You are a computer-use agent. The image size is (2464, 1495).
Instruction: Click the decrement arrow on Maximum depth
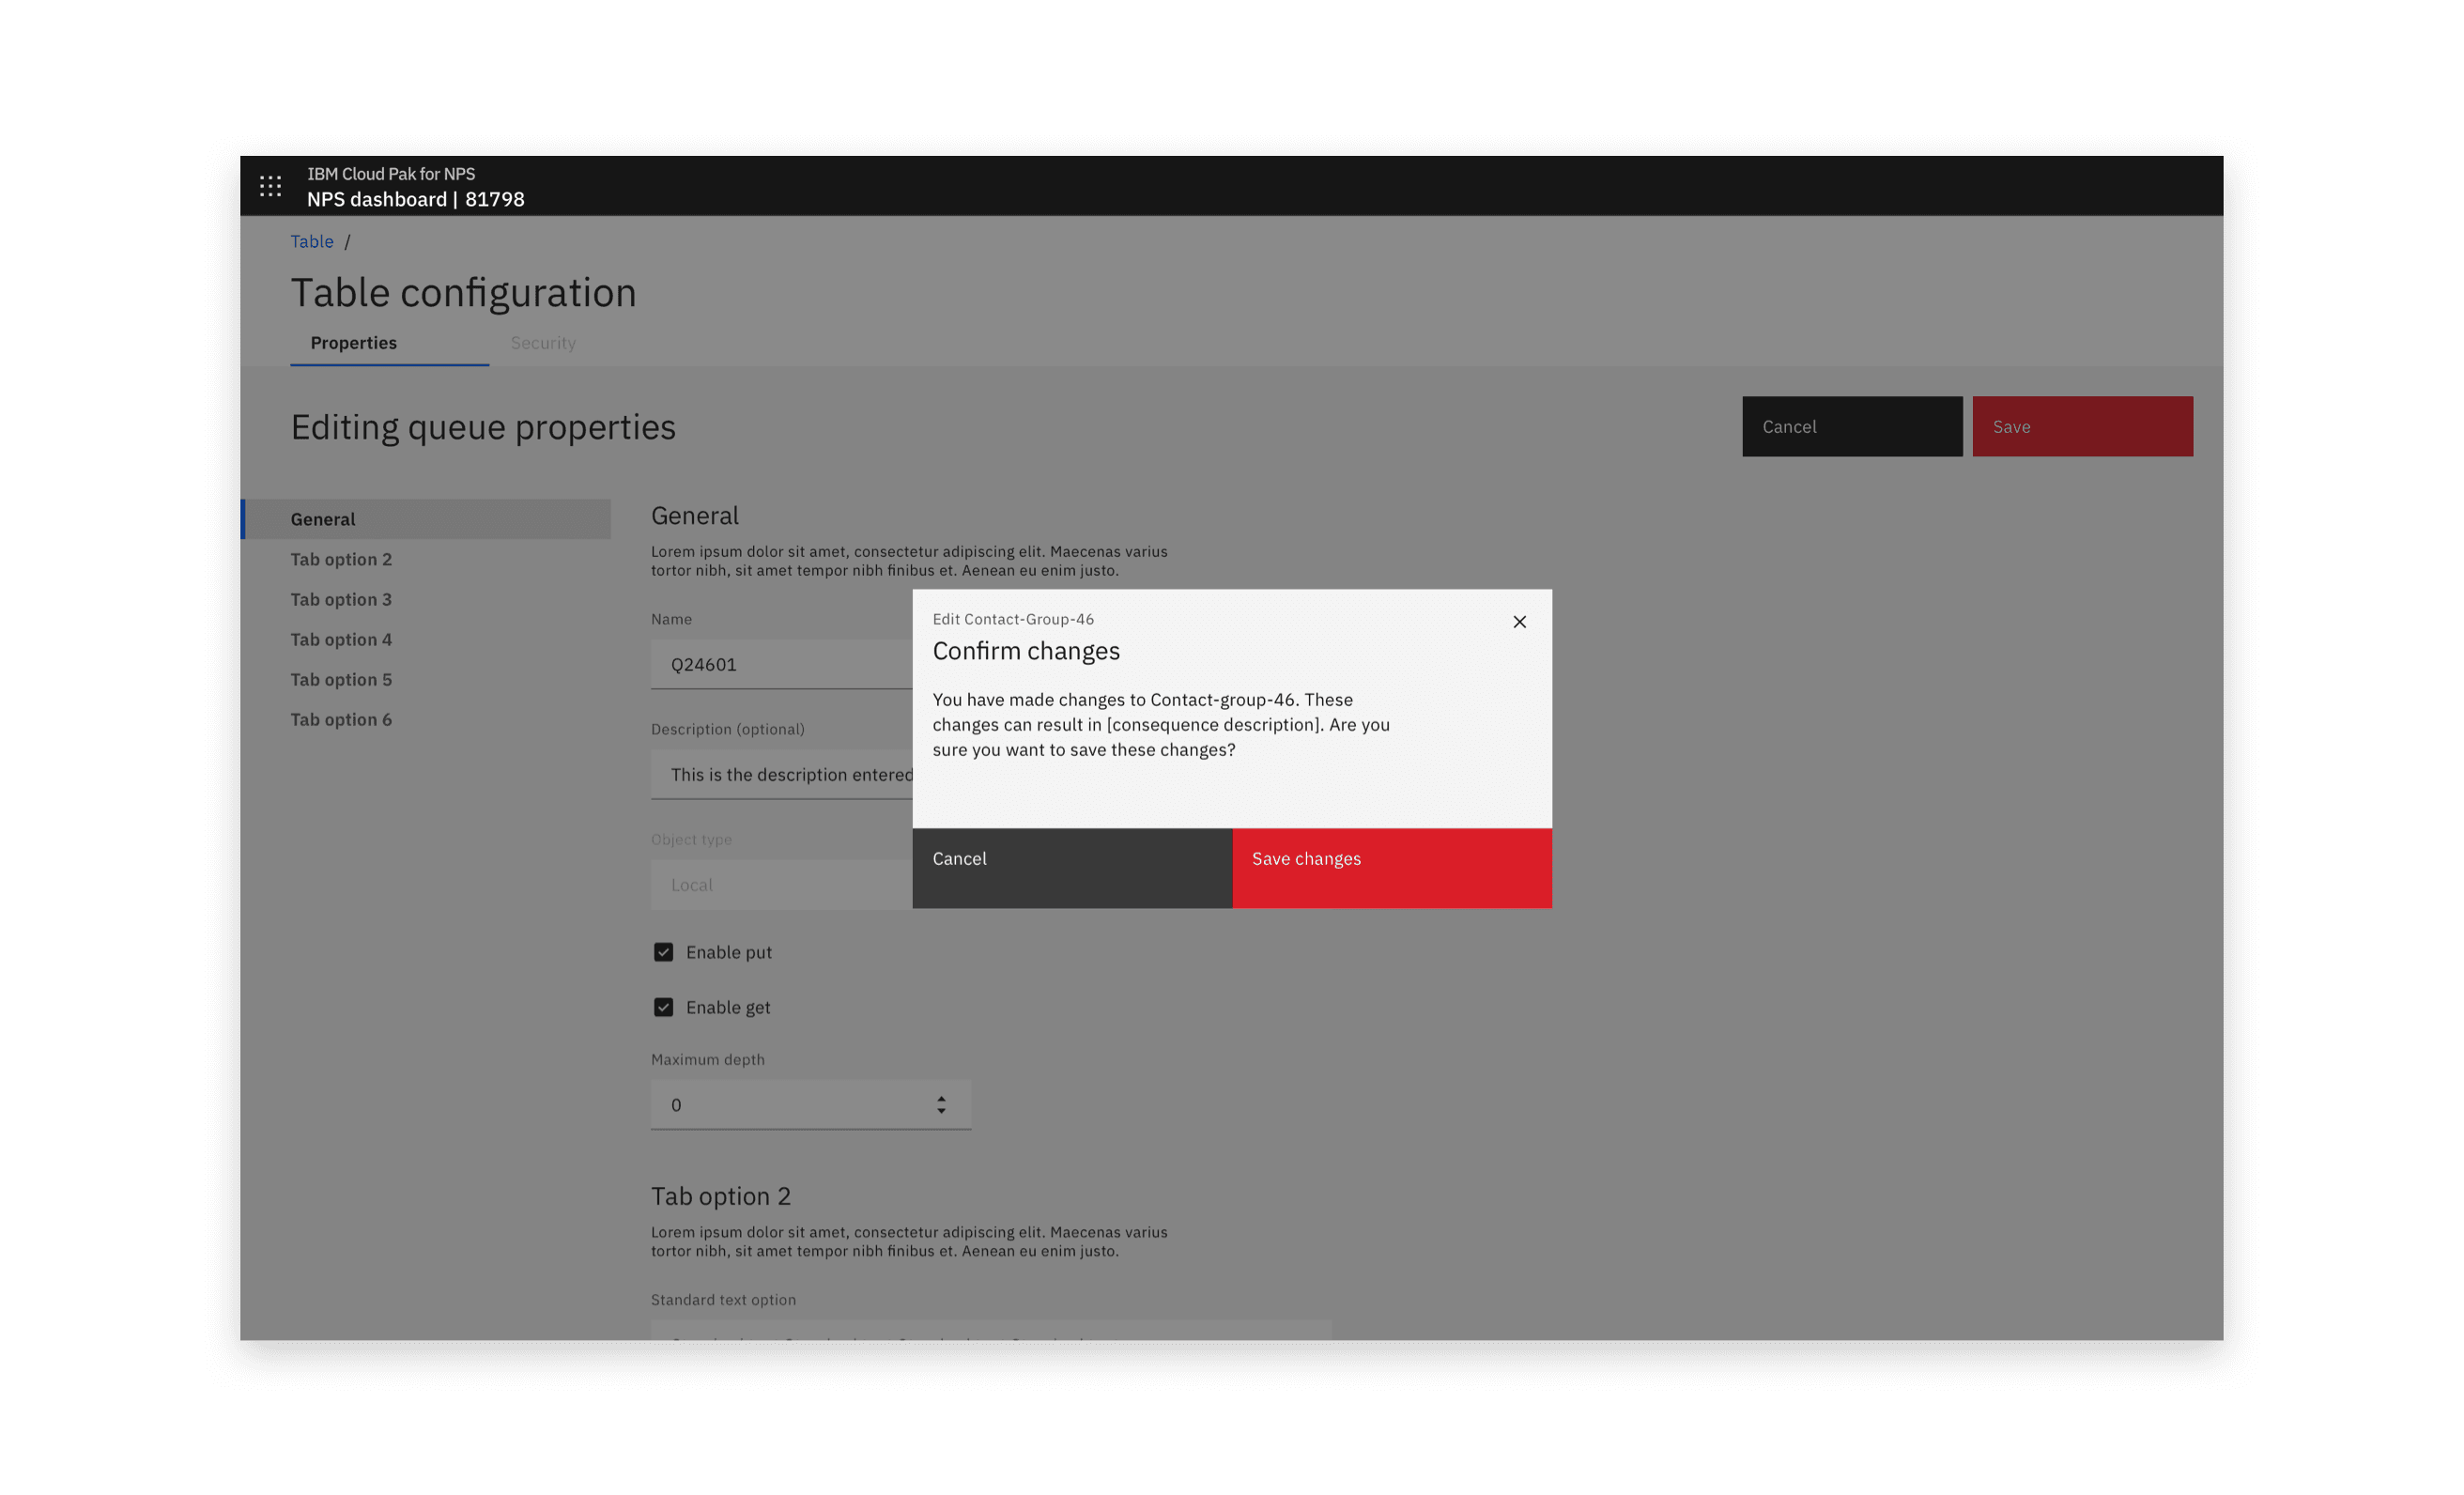pos(940,1111)
